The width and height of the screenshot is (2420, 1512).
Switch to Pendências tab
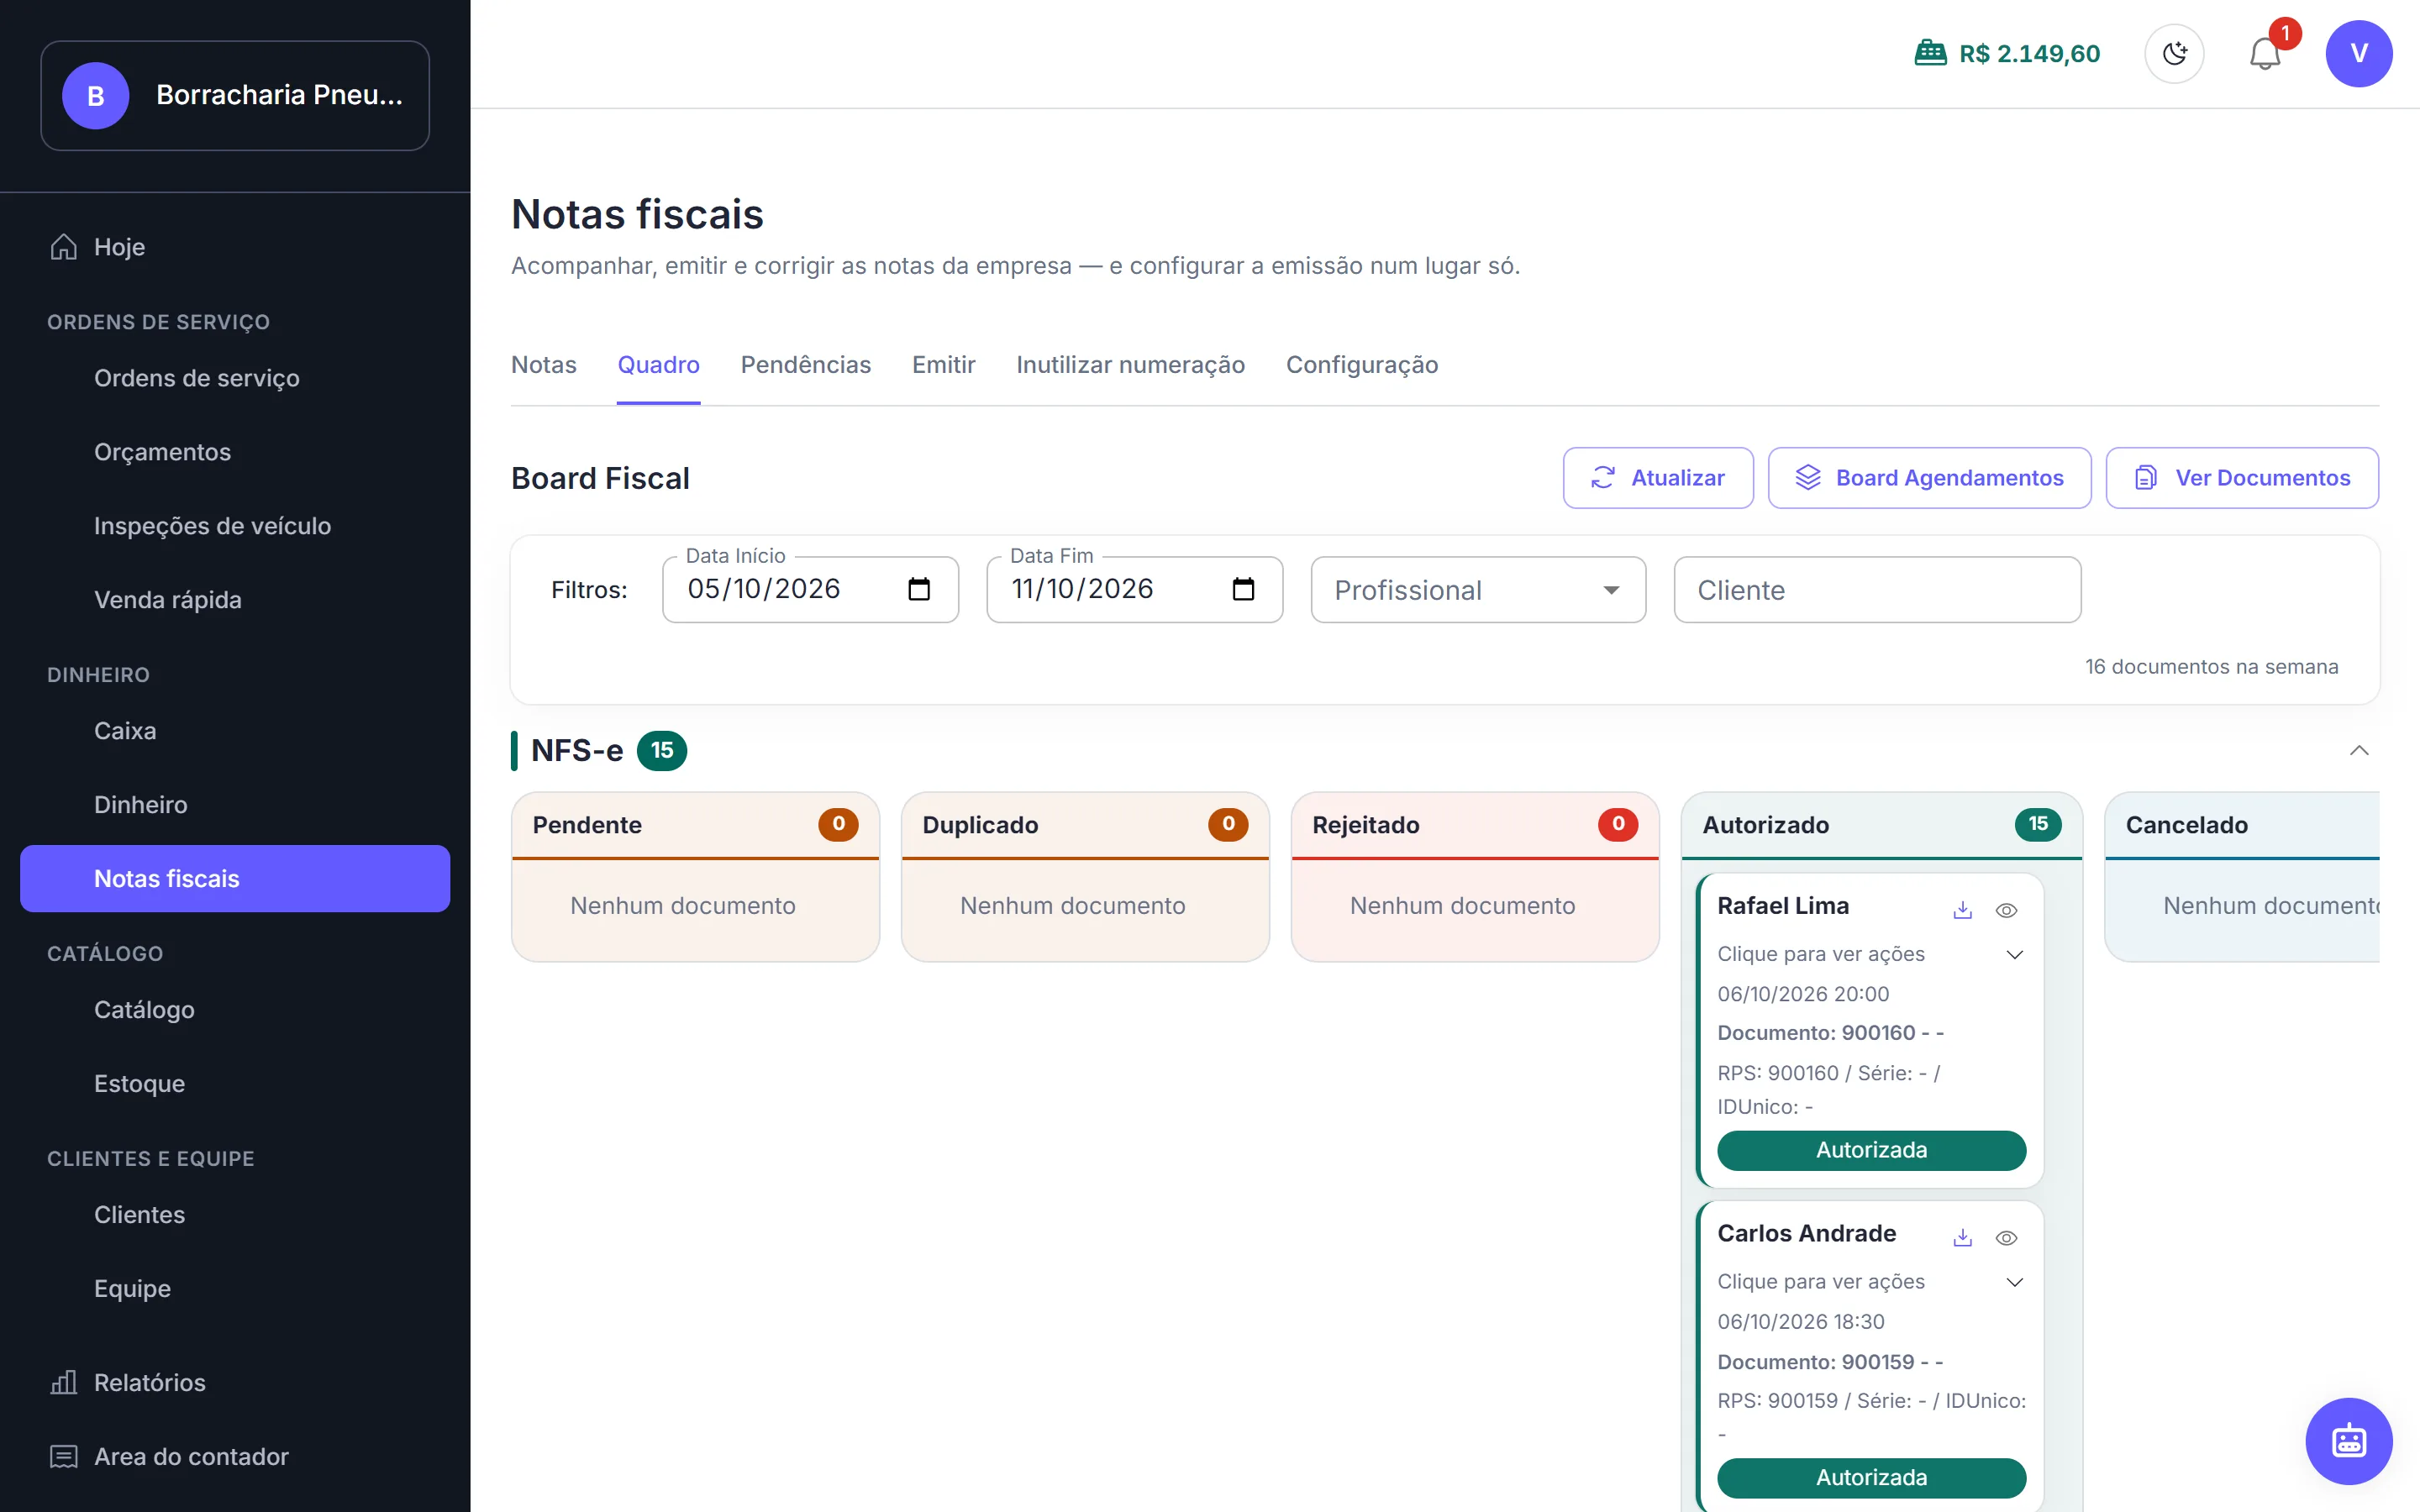click(805, 365)
